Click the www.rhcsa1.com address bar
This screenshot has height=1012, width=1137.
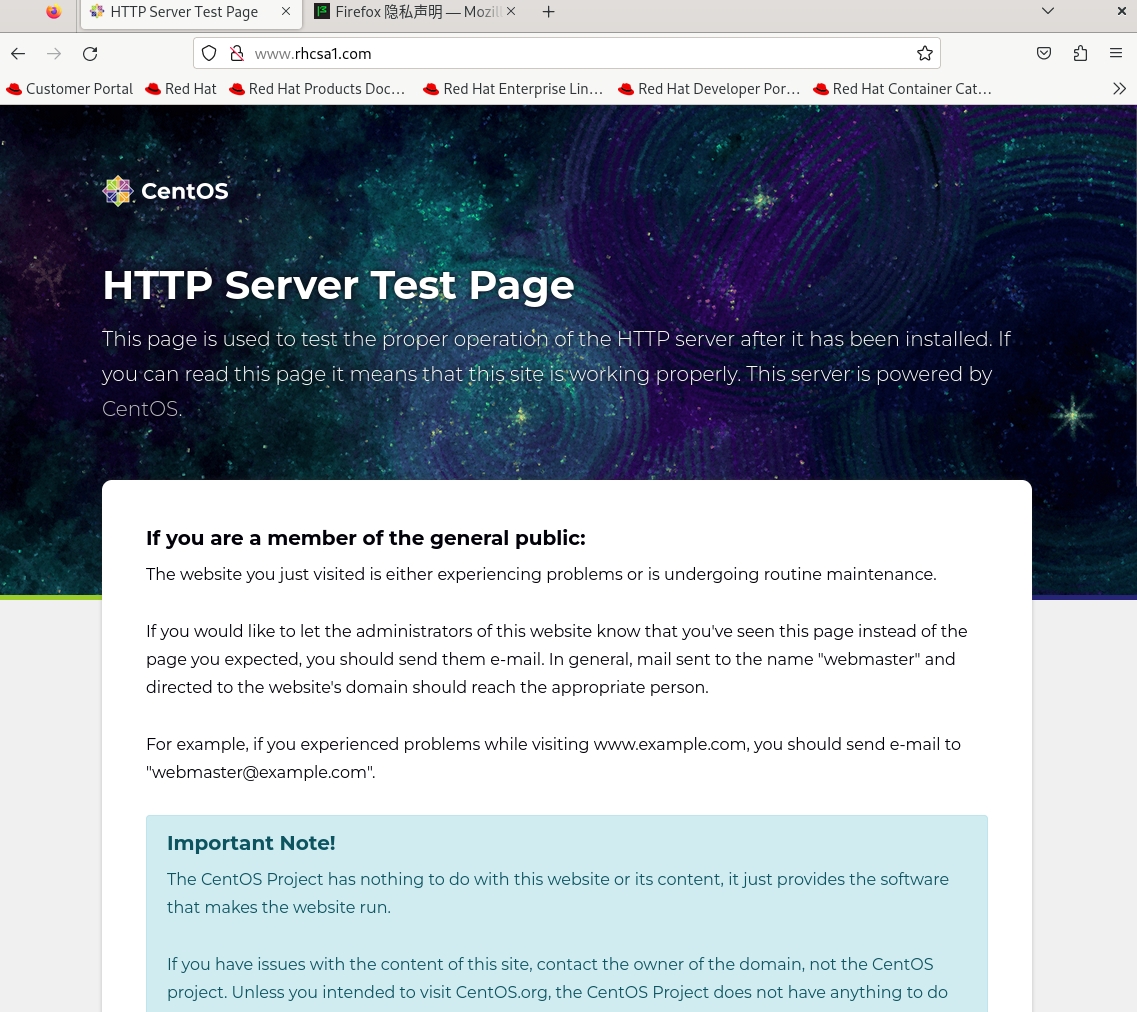567,53
